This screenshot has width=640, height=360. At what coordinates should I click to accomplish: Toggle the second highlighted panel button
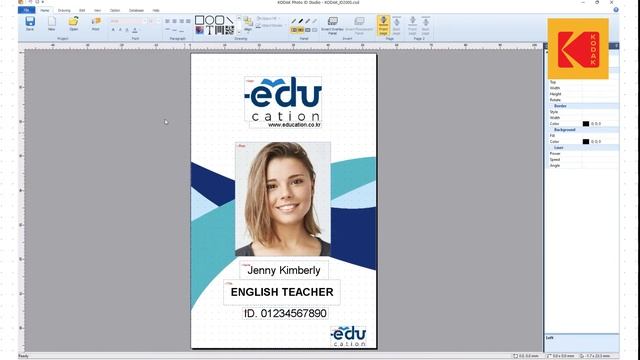pos(300,30)
